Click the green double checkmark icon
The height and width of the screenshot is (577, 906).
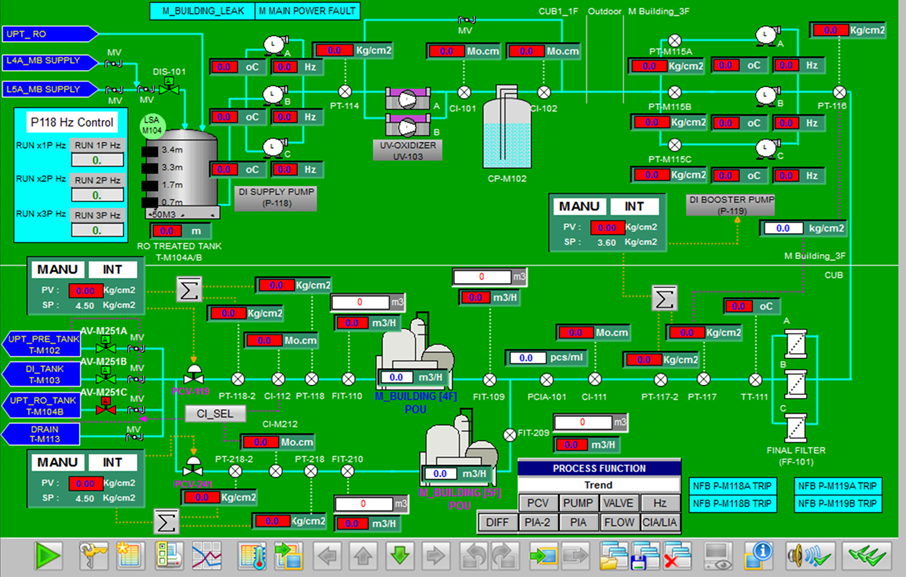(860, 555)
